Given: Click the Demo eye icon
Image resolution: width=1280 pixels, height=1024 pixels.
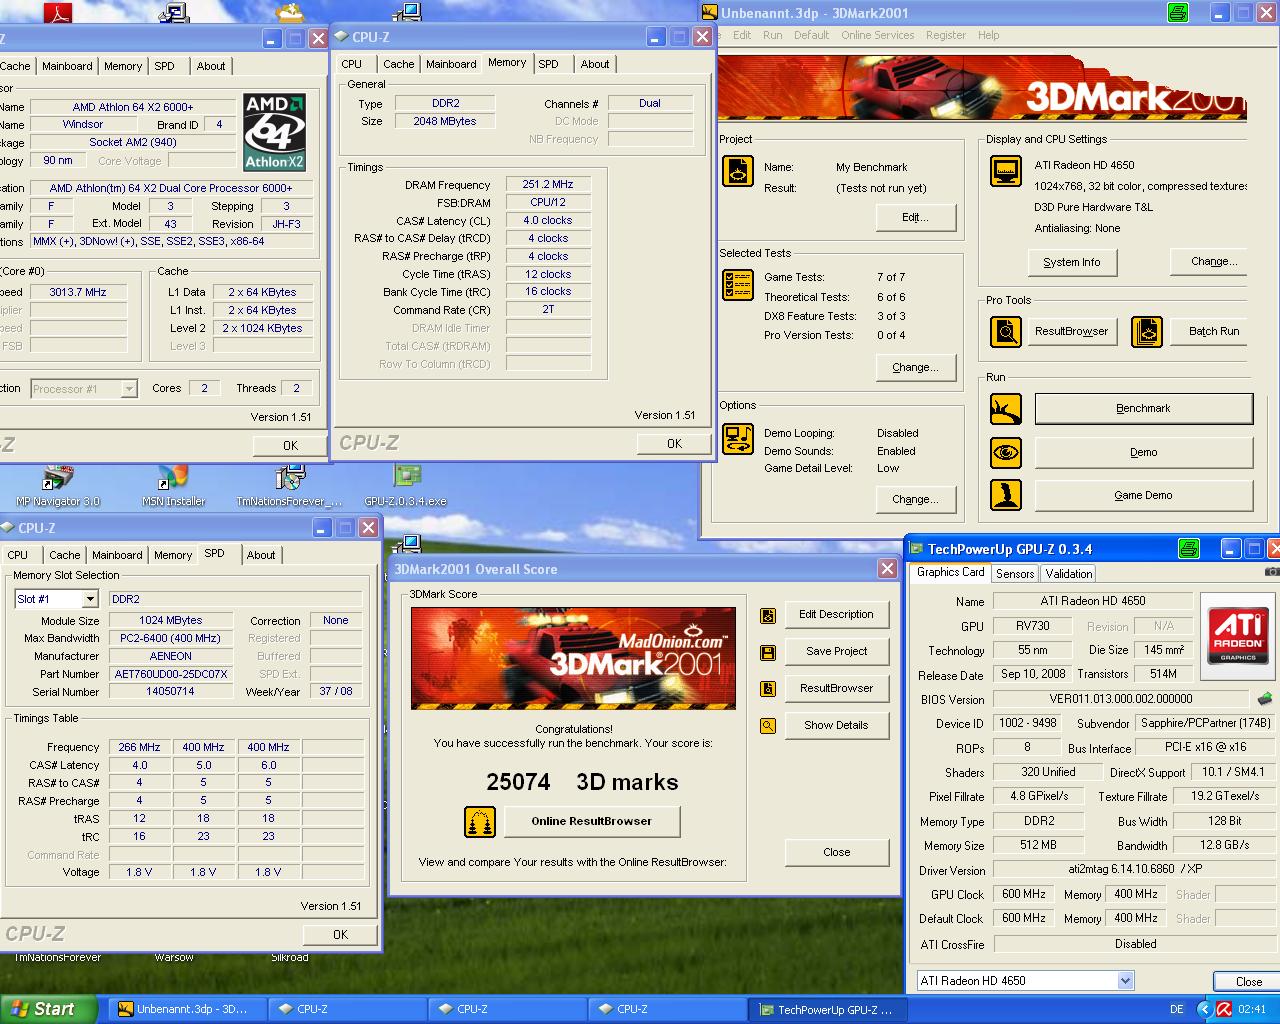Looking at the screenshot, I should 1006,453.
